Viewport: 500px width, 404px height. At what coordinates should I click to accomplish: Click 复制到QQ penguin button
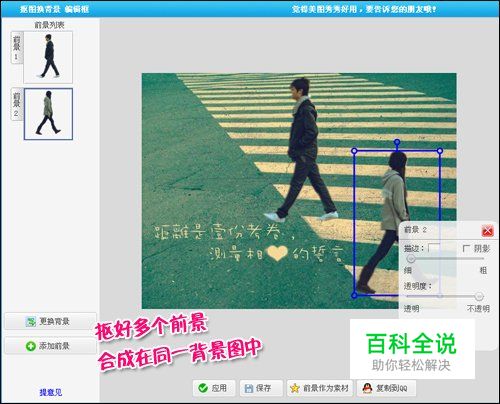(x=386, y=388)
